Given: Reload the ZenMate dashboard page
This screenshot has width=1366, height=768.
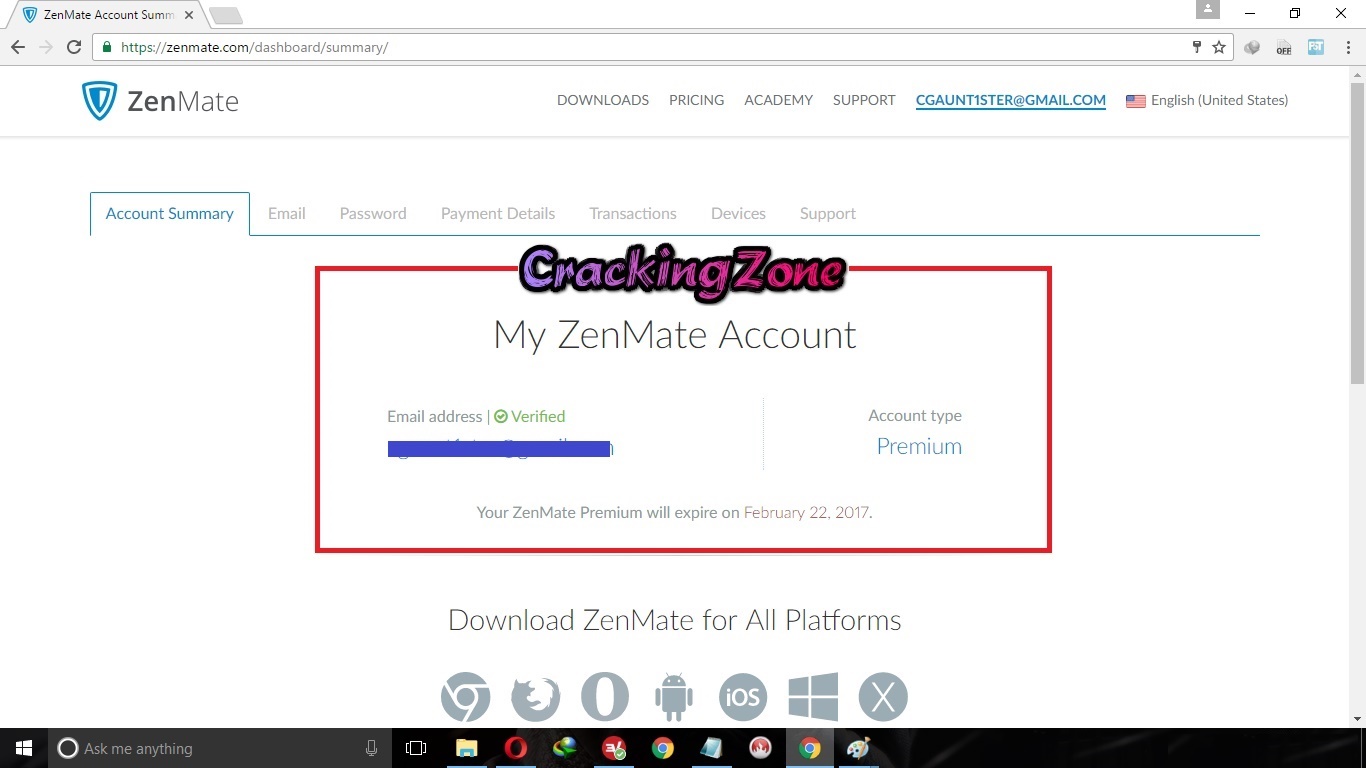Looking at the screenshot, I should pyautogui.click(x=73, y=47).
